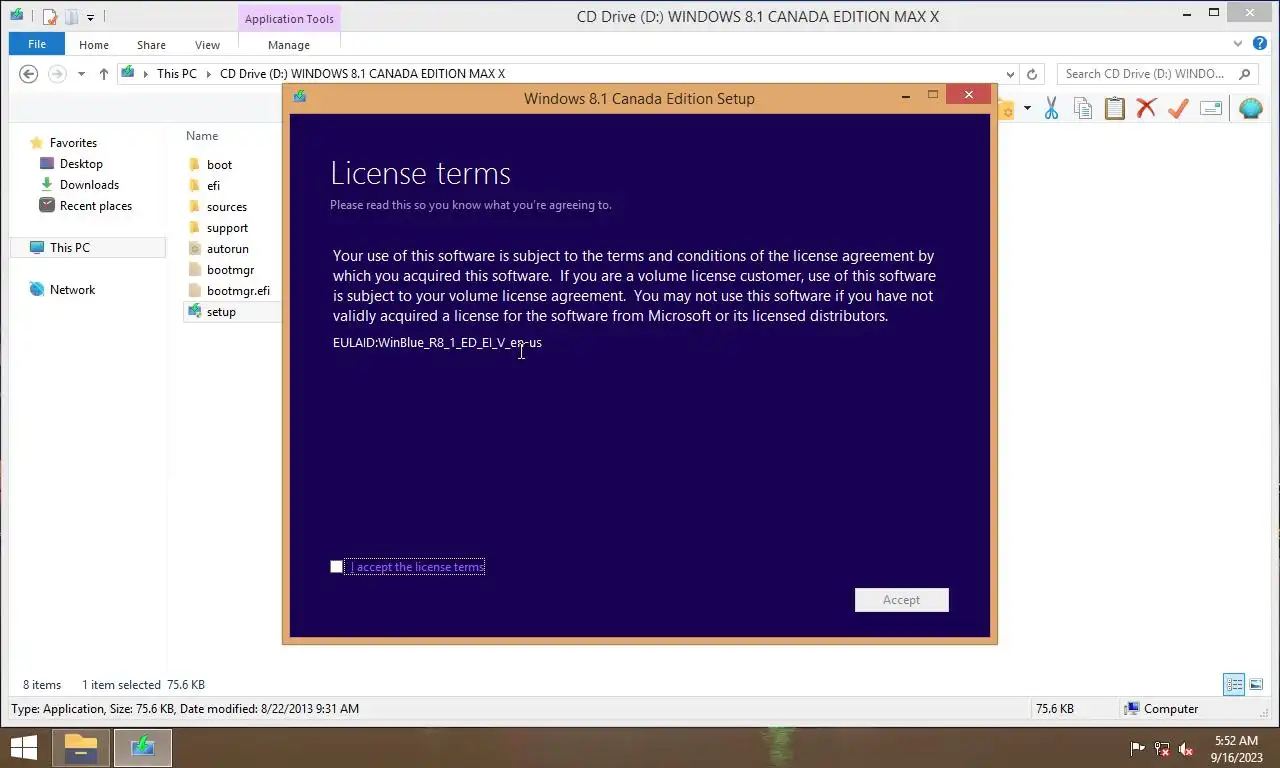Open the File menu tab
The image size is (1280, 768).
coord(37,45)
